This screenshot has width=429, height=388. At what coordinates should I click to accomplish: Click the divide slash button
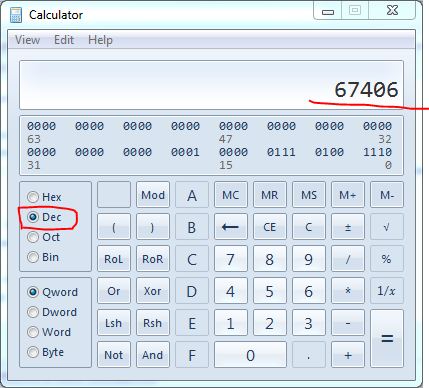[x=348, y=259]
